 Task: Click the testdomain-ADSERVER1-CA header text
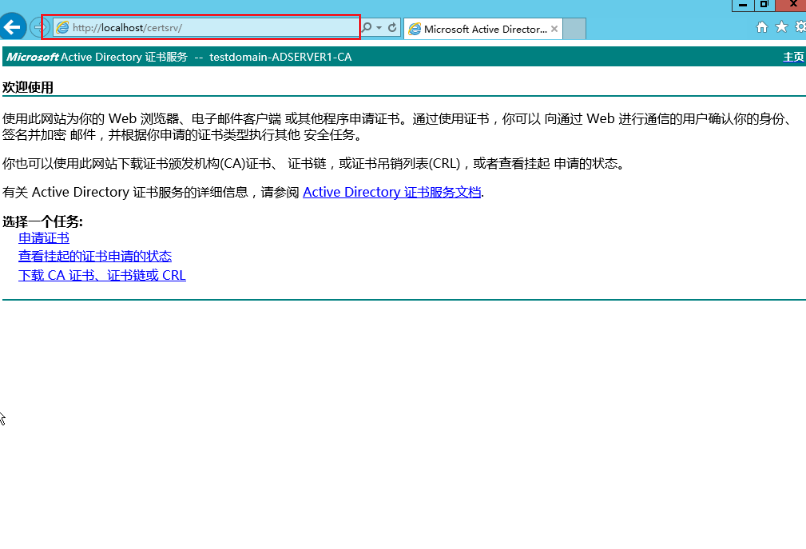pyautogui.click(x=281, y=57)
